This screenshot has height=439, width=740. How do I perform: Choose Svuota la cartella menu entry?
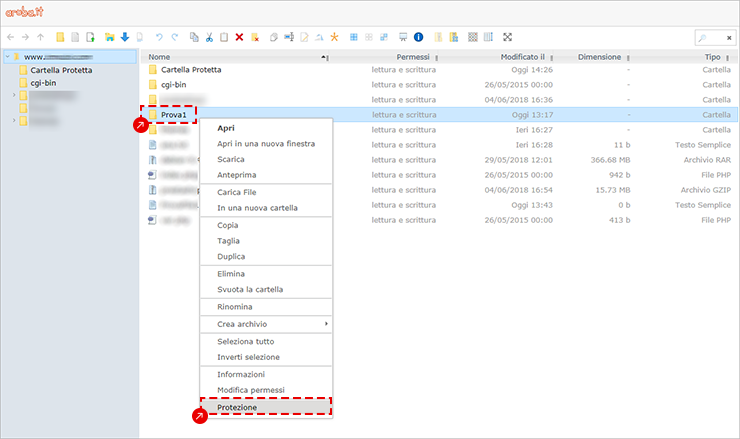[266, 289]
